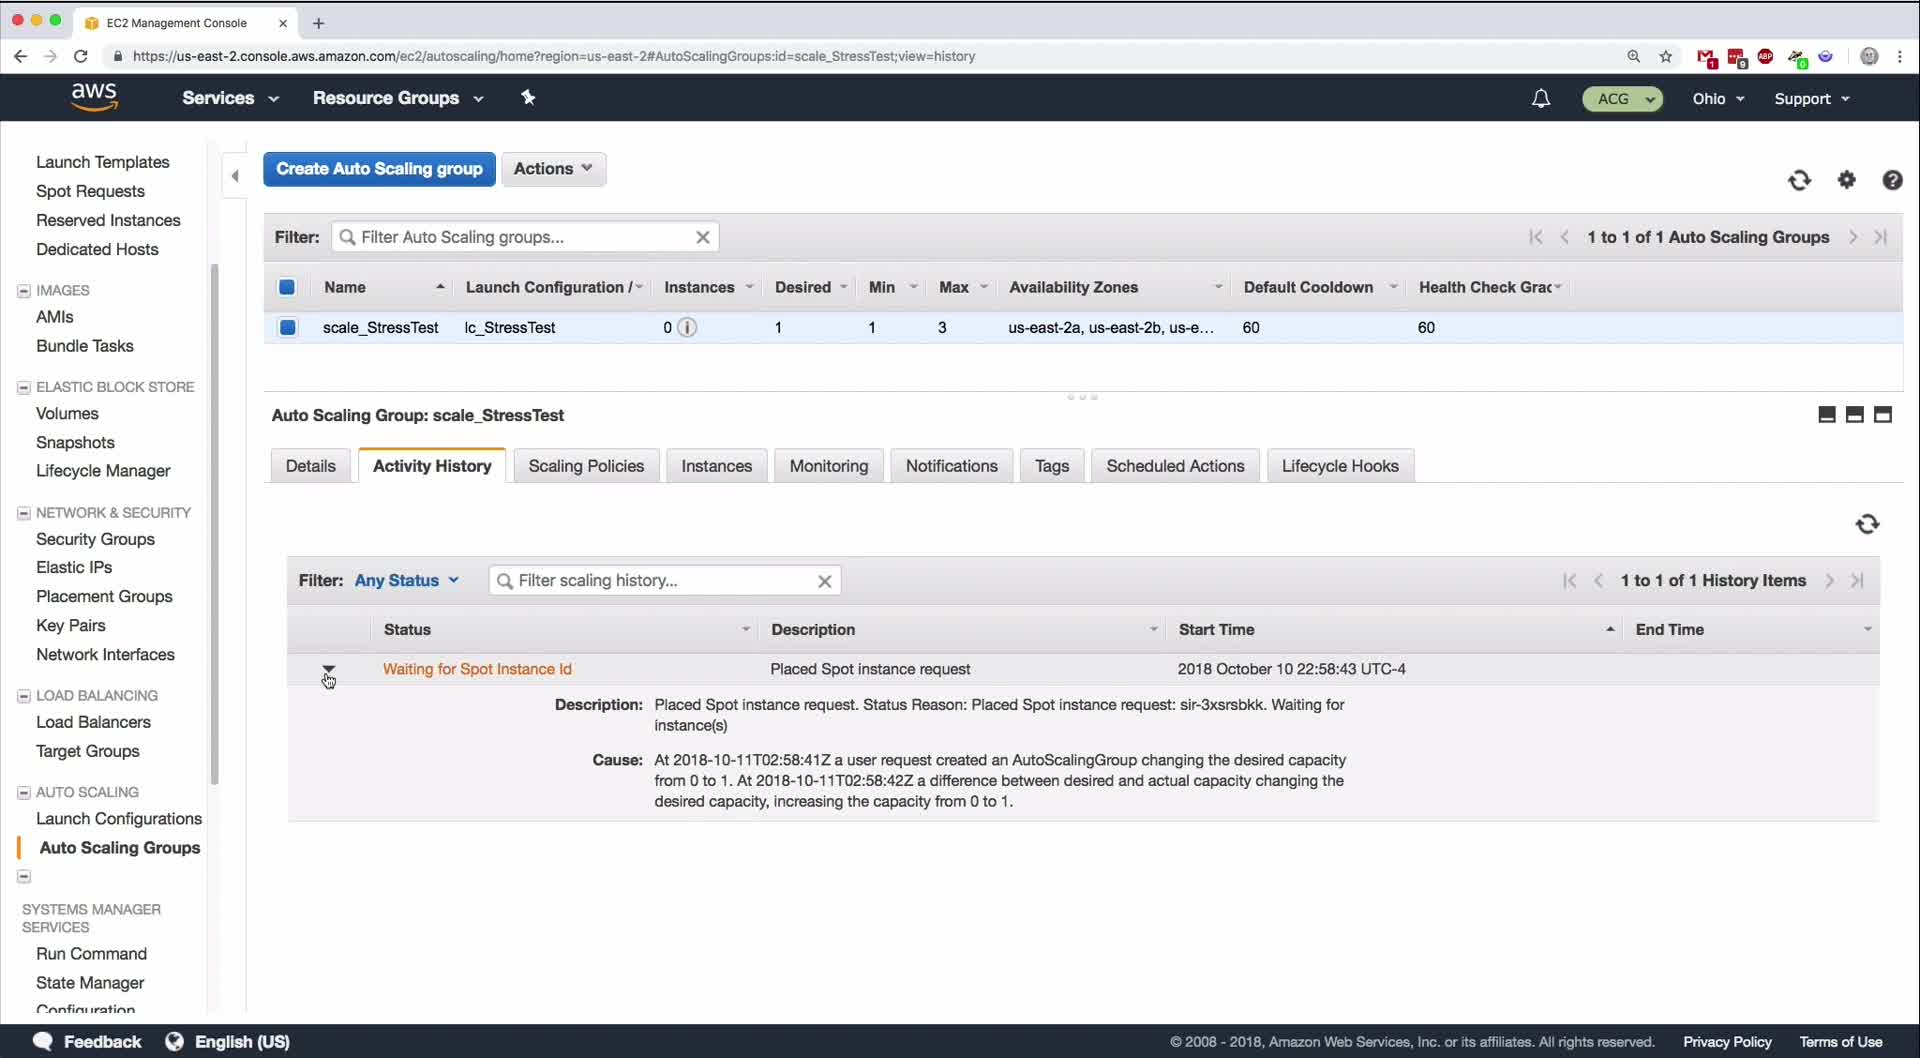Switch to the Scaling Policies tab
This screenshot has height=1058, width=1920.
point(586,466)
